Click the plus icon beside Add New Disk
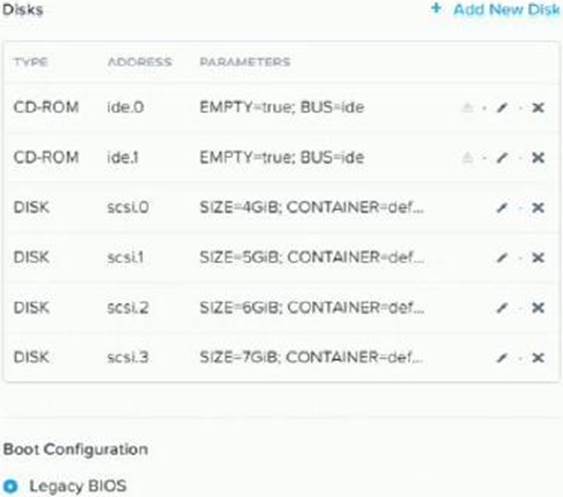 [436, 8]
